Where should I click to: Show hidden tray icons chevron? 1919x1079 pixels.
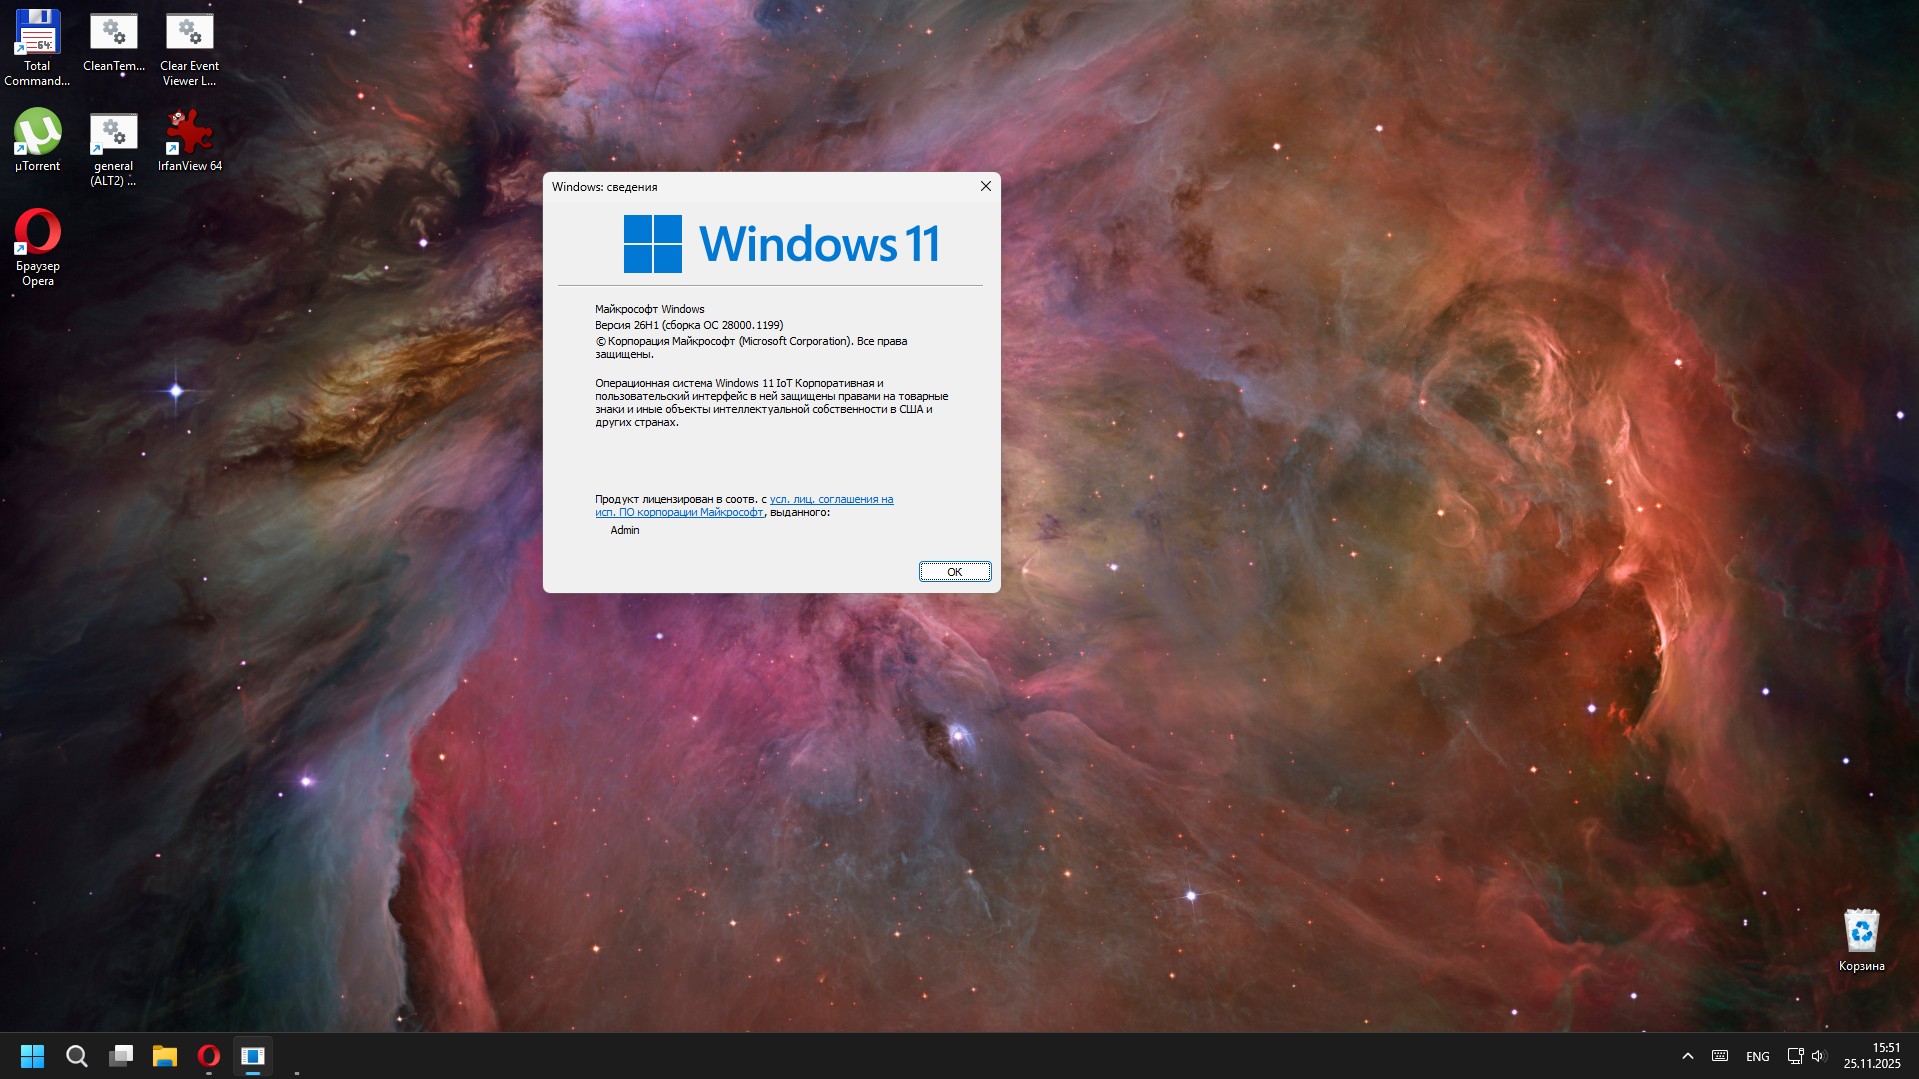(1687, 1056)
